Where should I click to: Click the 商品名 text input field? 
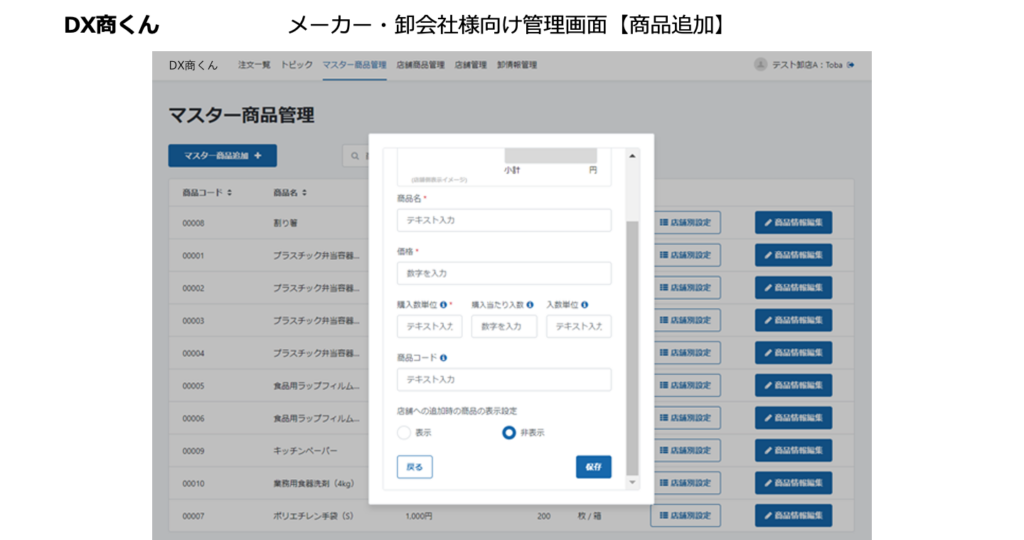503,220
